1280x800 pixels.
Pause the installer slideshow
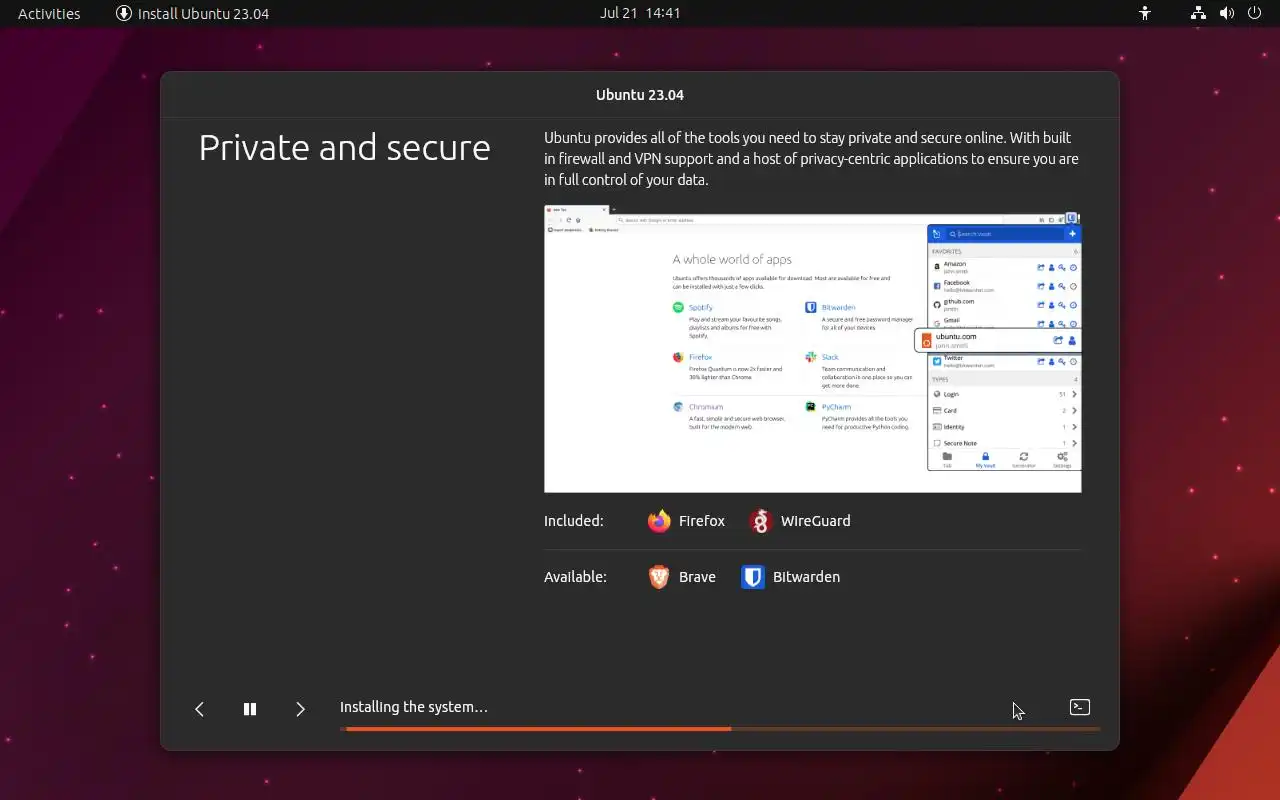click(250, 709)
